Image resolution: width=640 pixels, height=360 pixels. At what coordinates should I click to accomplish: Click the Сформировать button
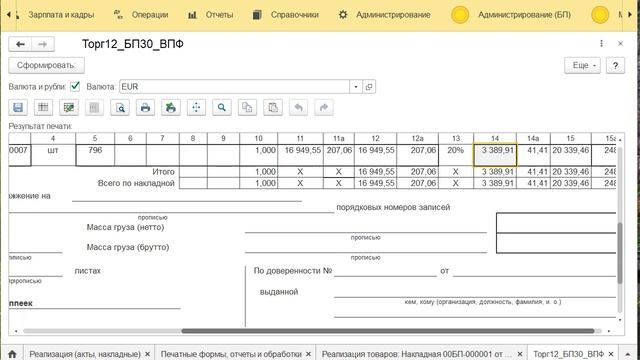[x=47, y=65]
